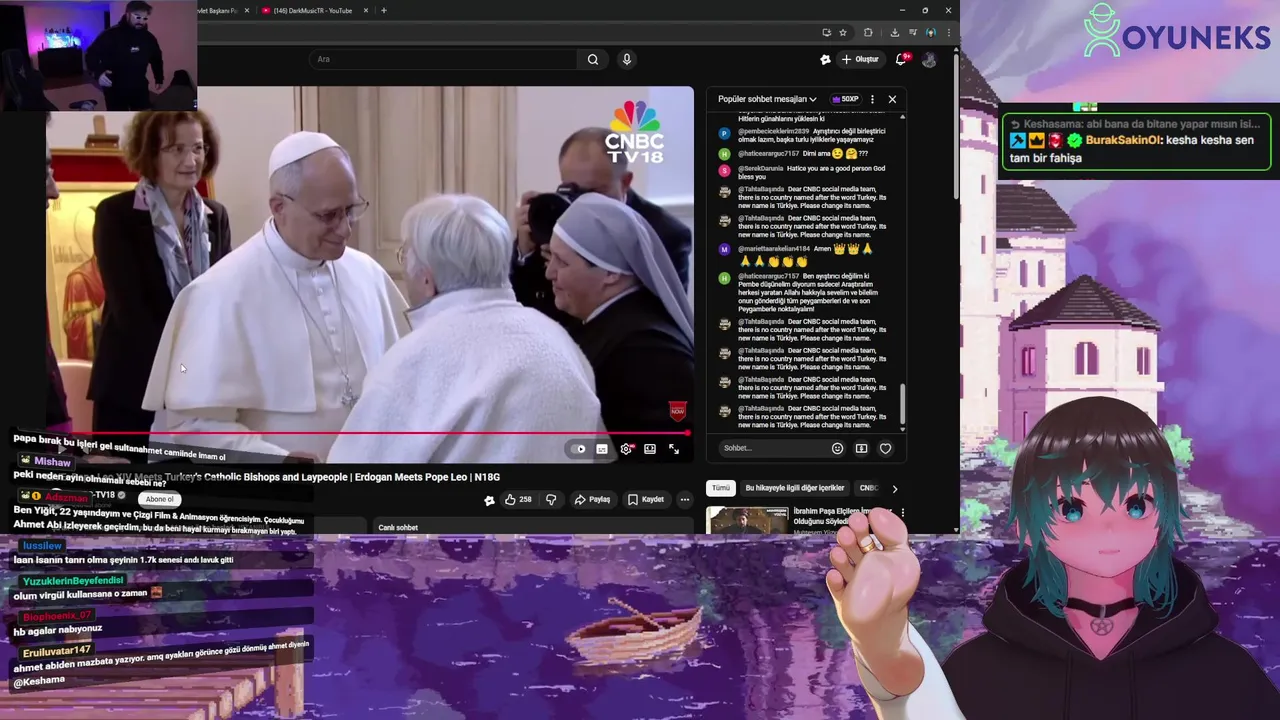This screenshot has height=720, width=1280.
Task: Bookmark the page with the star icon
Action: (x=843, y=32)
